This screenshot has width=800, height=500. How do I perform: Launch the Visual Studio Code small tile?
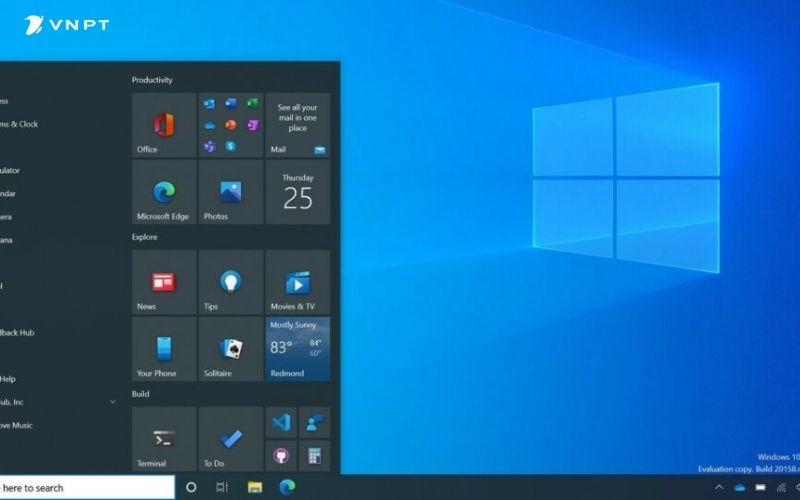click(x=281, y=422)
